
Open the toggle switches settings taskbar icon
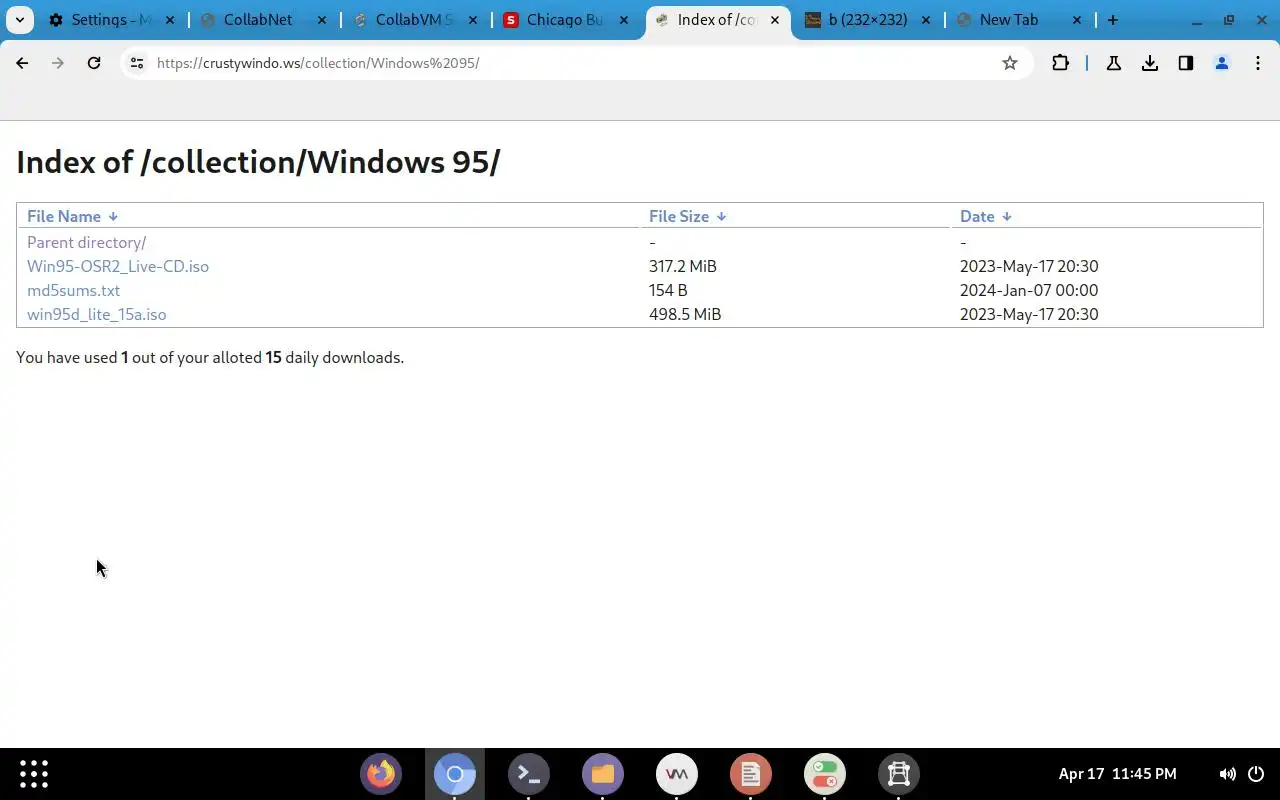[825, 774]
